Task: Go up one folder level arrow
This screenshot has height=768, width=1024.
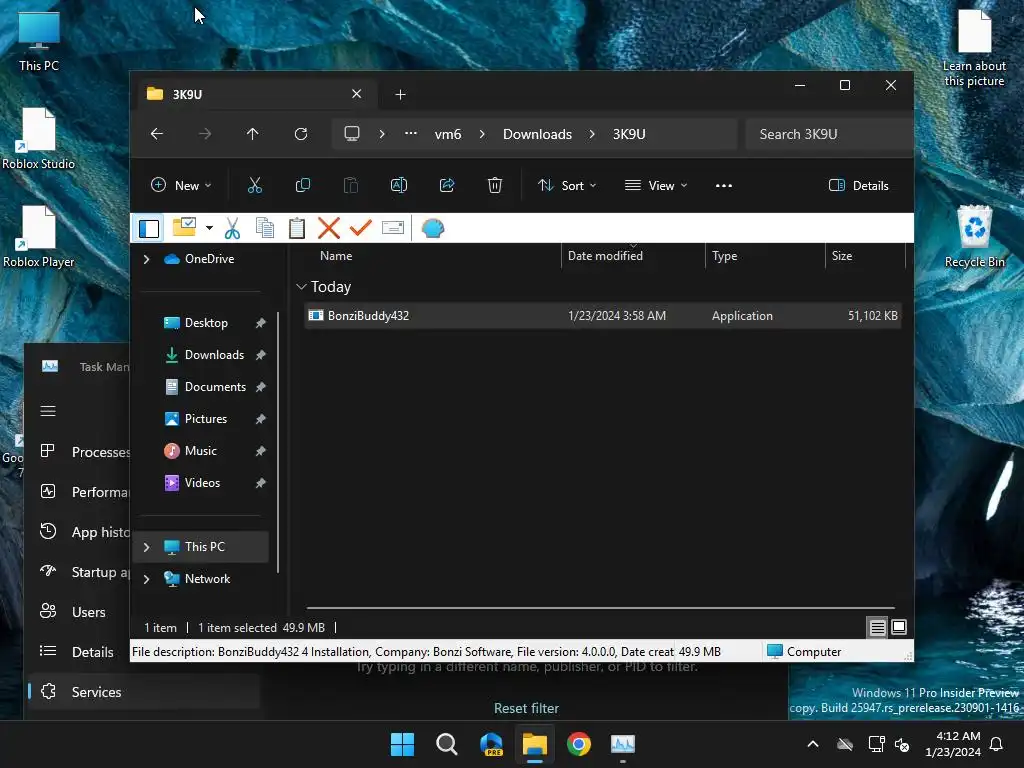Action: pos(253,134)
